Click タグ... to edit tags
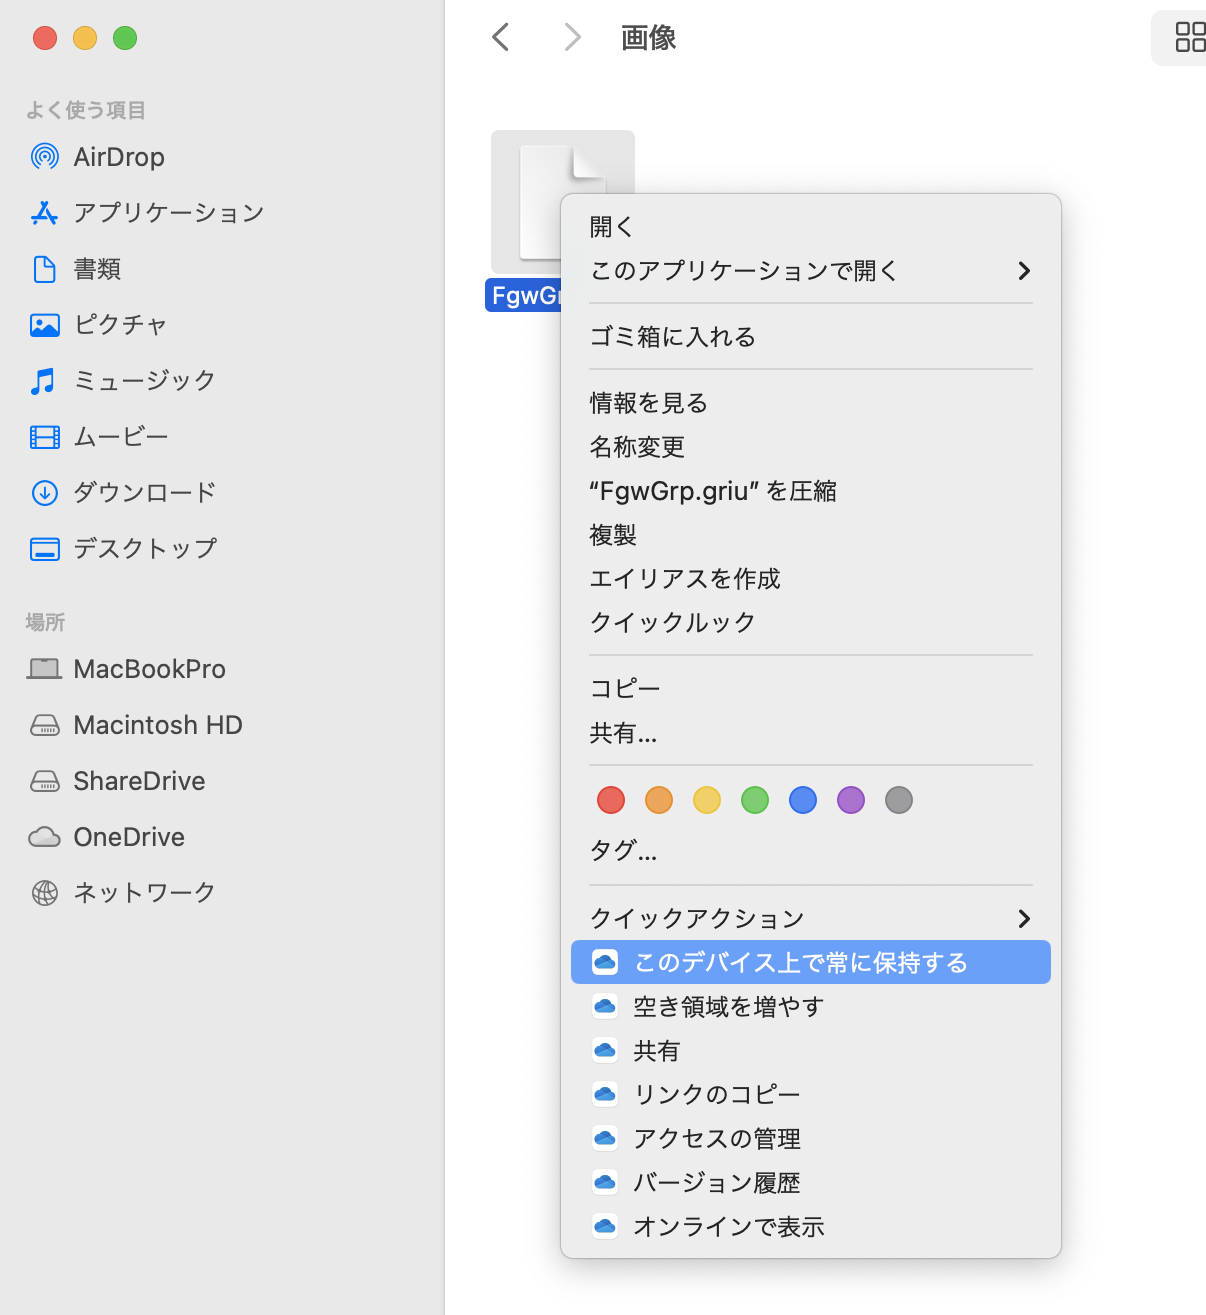The image size is (1206, 1315). click(x=623, y=851)
